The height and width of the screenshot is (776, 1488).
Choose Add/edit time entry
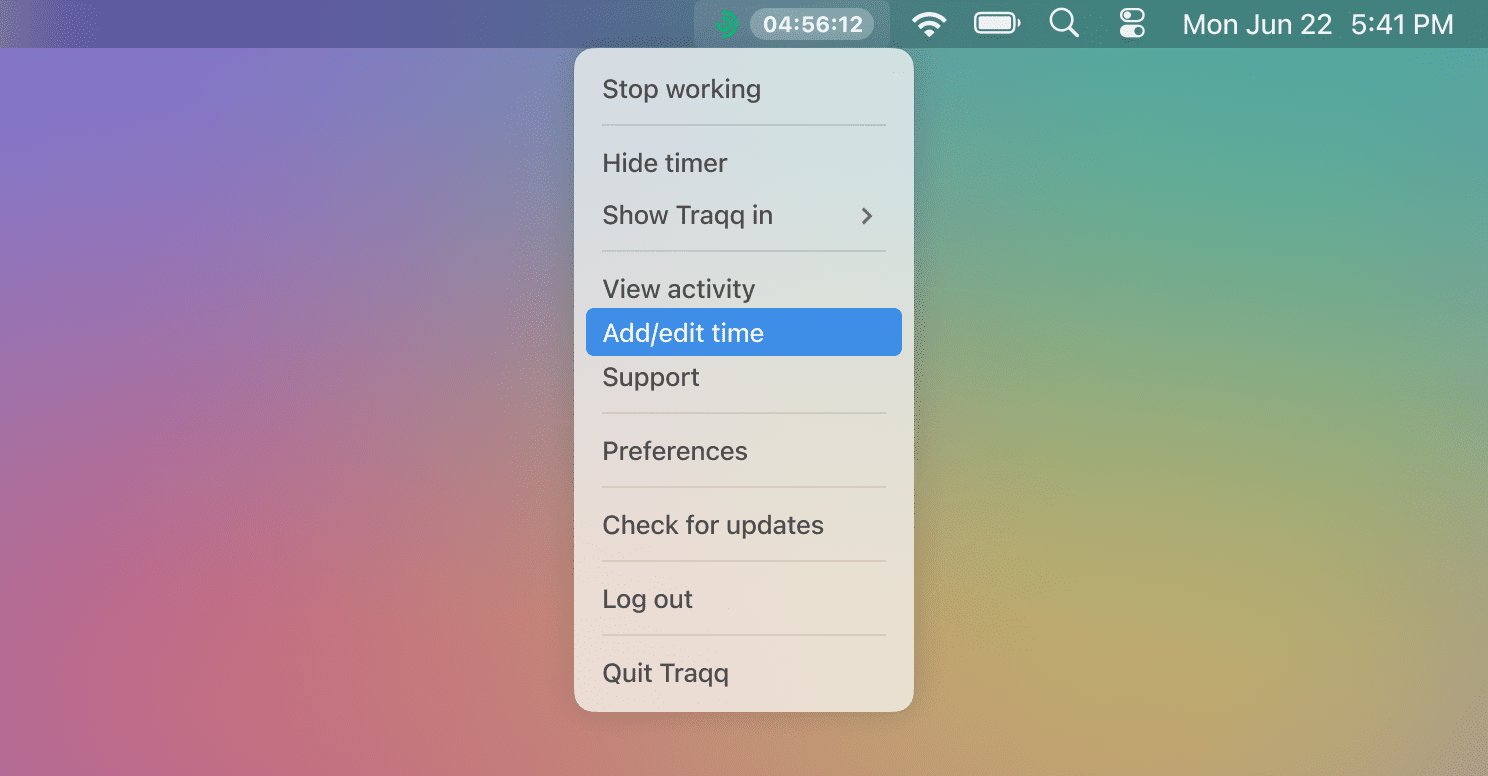(x=744, y=332)
